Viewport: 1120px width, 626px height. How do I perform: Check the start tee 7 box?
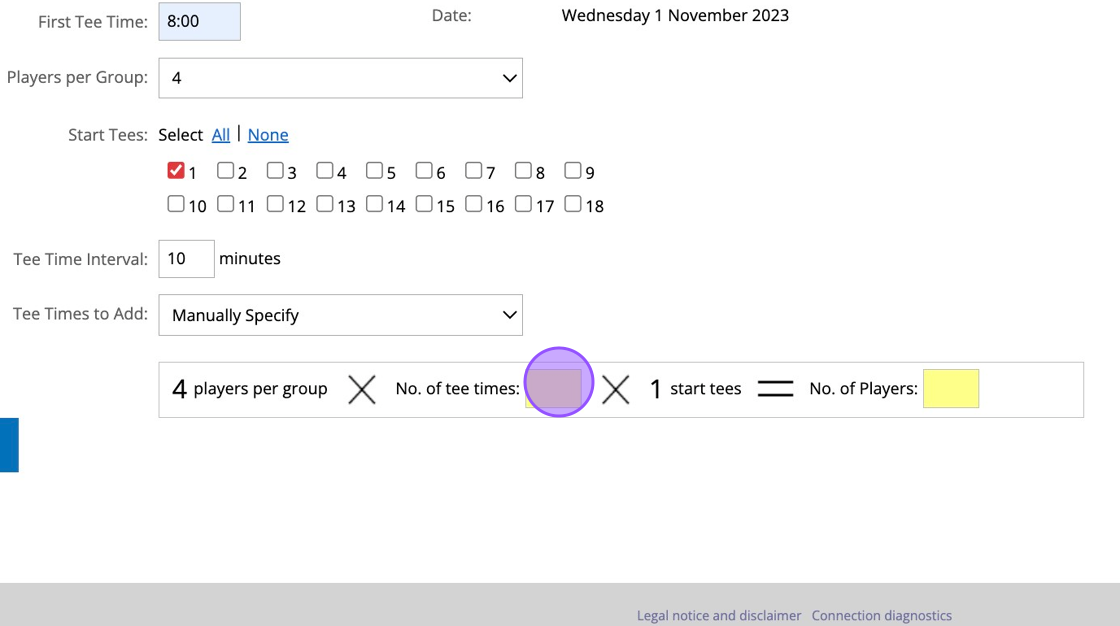point(474,171)
